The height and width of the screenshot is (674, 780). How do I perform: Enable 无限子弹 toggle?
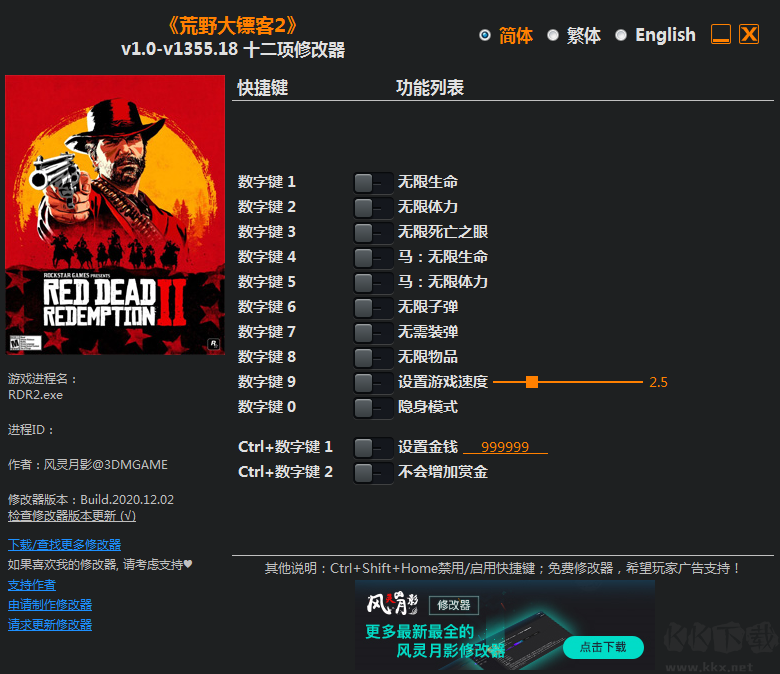(373, 307)
